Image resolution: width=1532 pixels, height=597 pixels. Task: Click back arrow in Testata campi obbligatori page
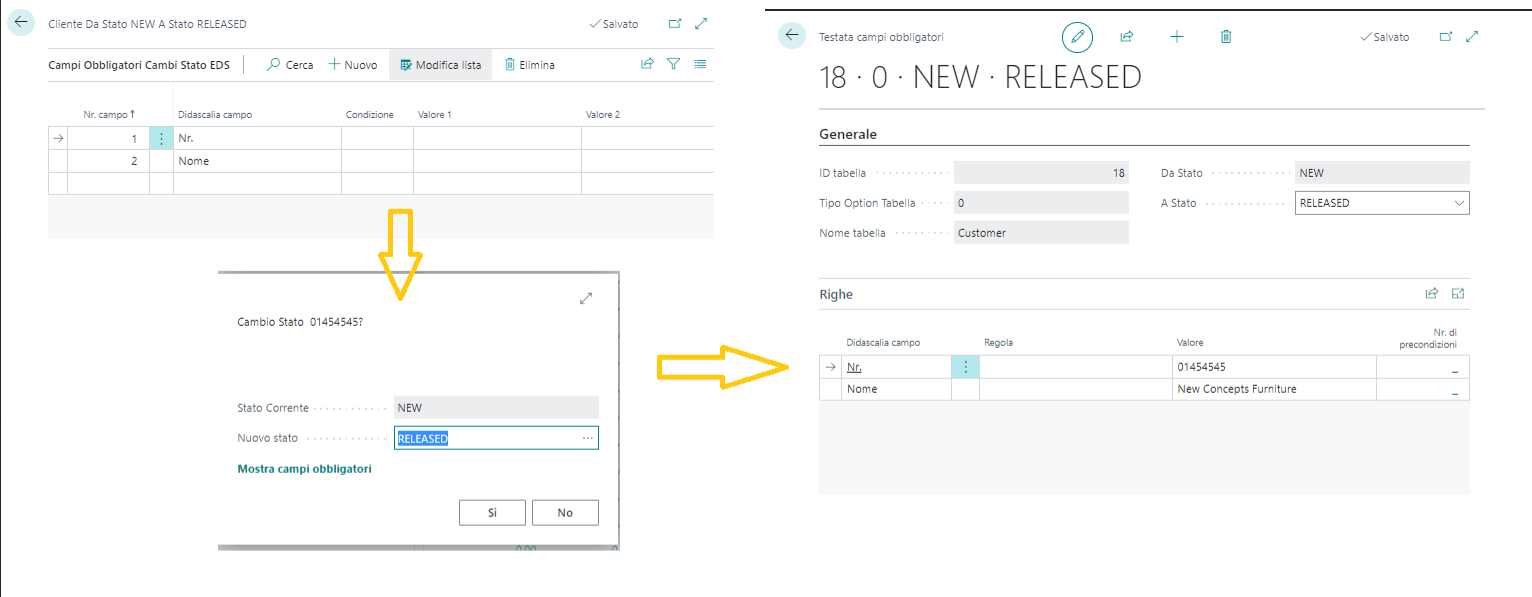click(793, 36)
